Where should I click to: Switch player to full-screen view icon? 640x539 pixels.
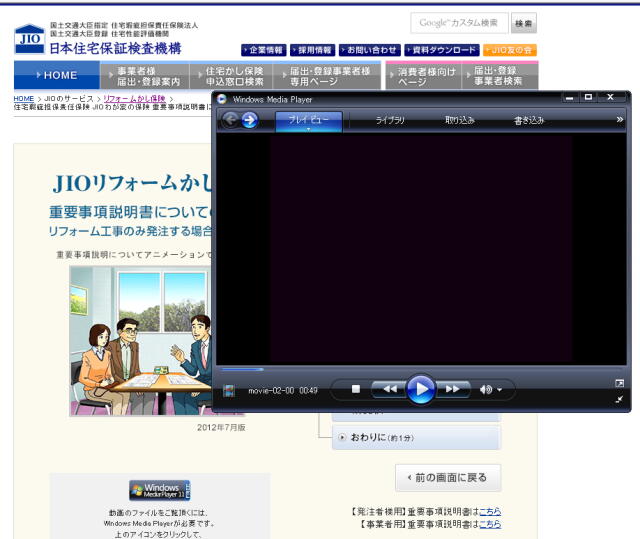[619, 383]
